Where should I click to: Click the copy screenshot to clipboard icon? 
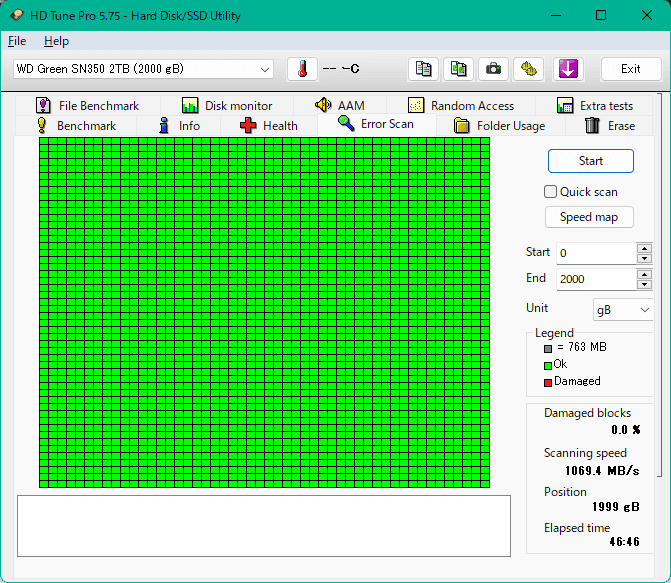tap(458, 69)
